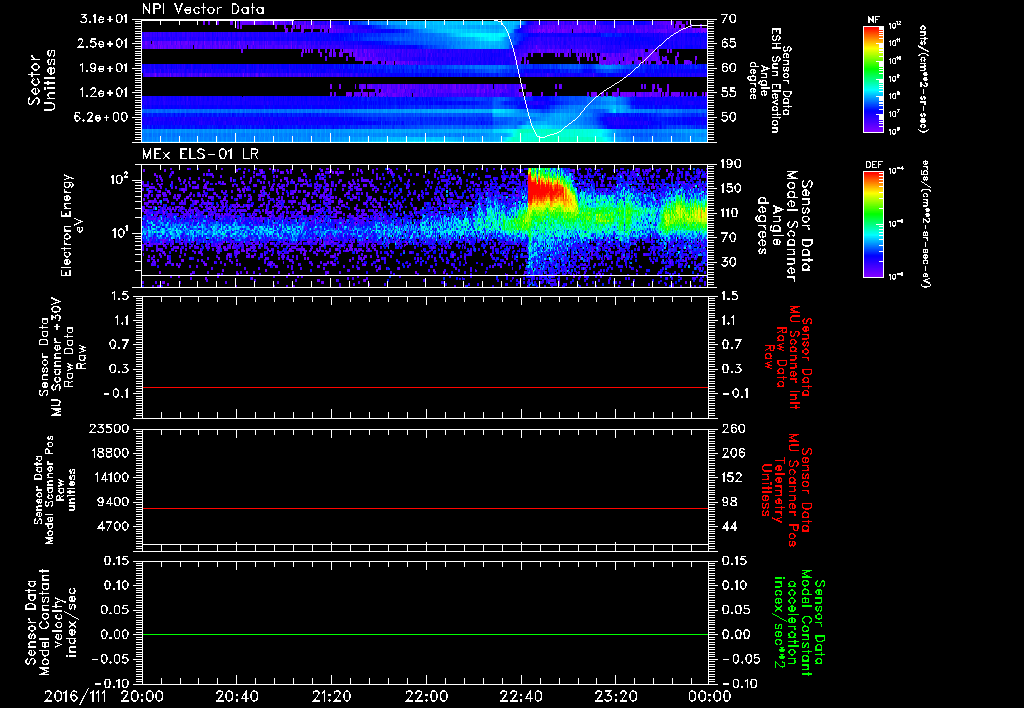Click the '22:40' time axis label
Image resolution: width=1024 pixels, height=708 pixels.
520,696
